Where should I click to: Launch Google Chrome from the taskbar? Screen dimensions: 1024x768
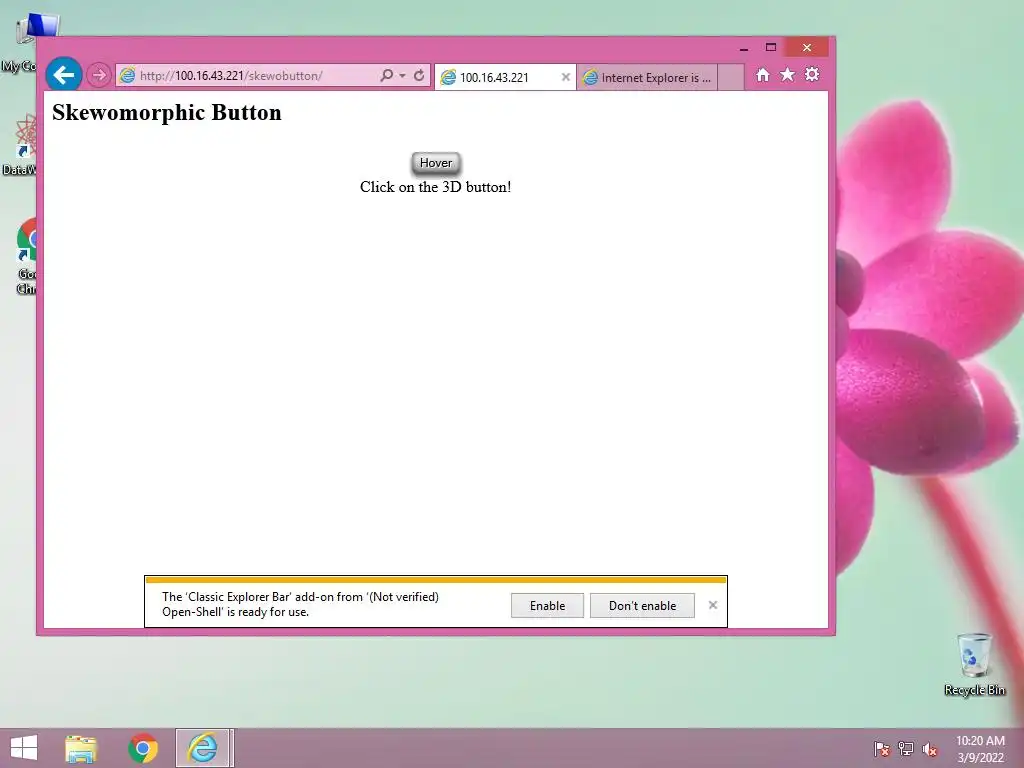[x=142, y=748]
